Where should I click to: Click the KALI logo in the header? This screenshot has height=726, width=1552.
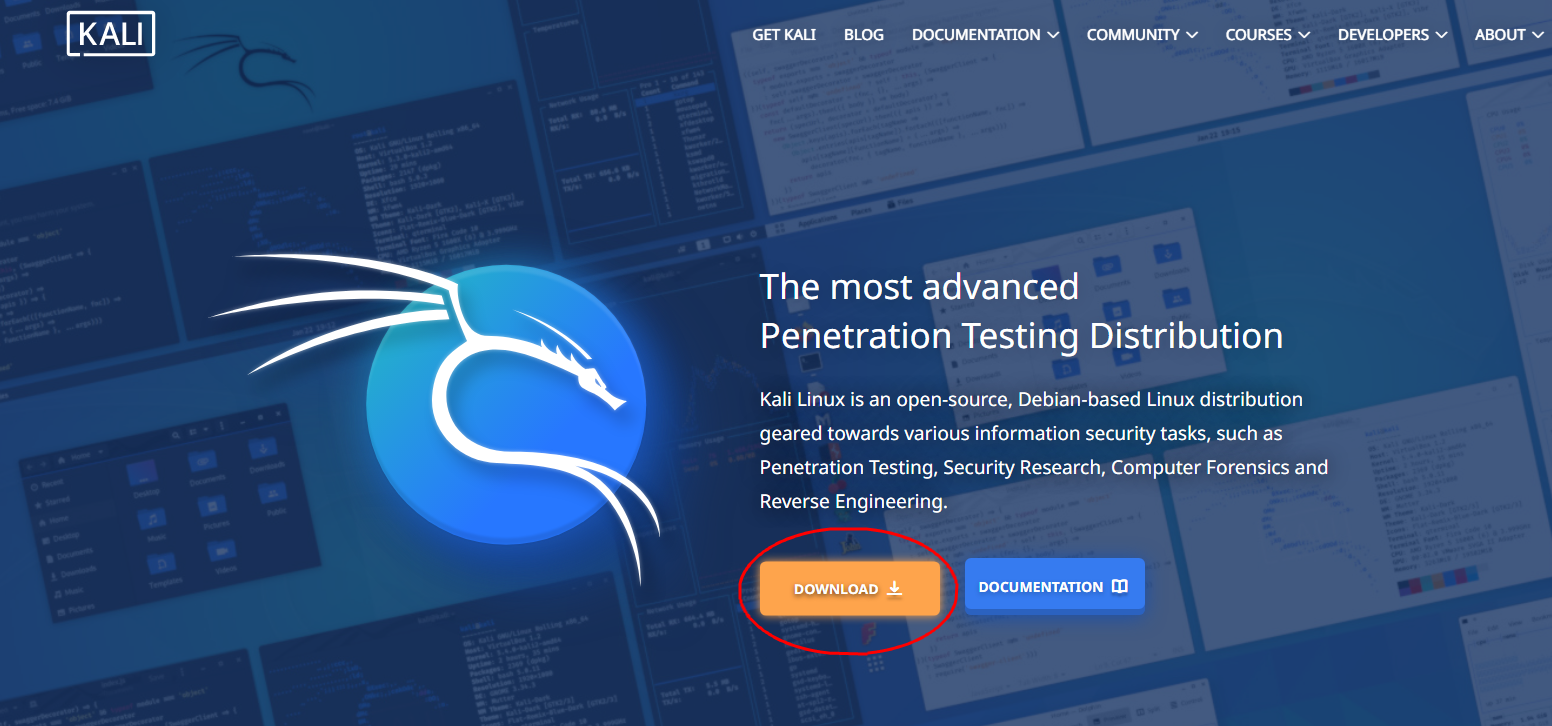coord(111,33)
